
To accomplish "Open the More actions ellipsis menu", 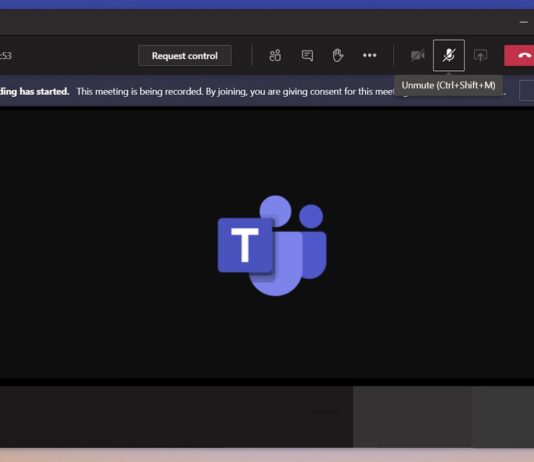I will click(370, 55).
